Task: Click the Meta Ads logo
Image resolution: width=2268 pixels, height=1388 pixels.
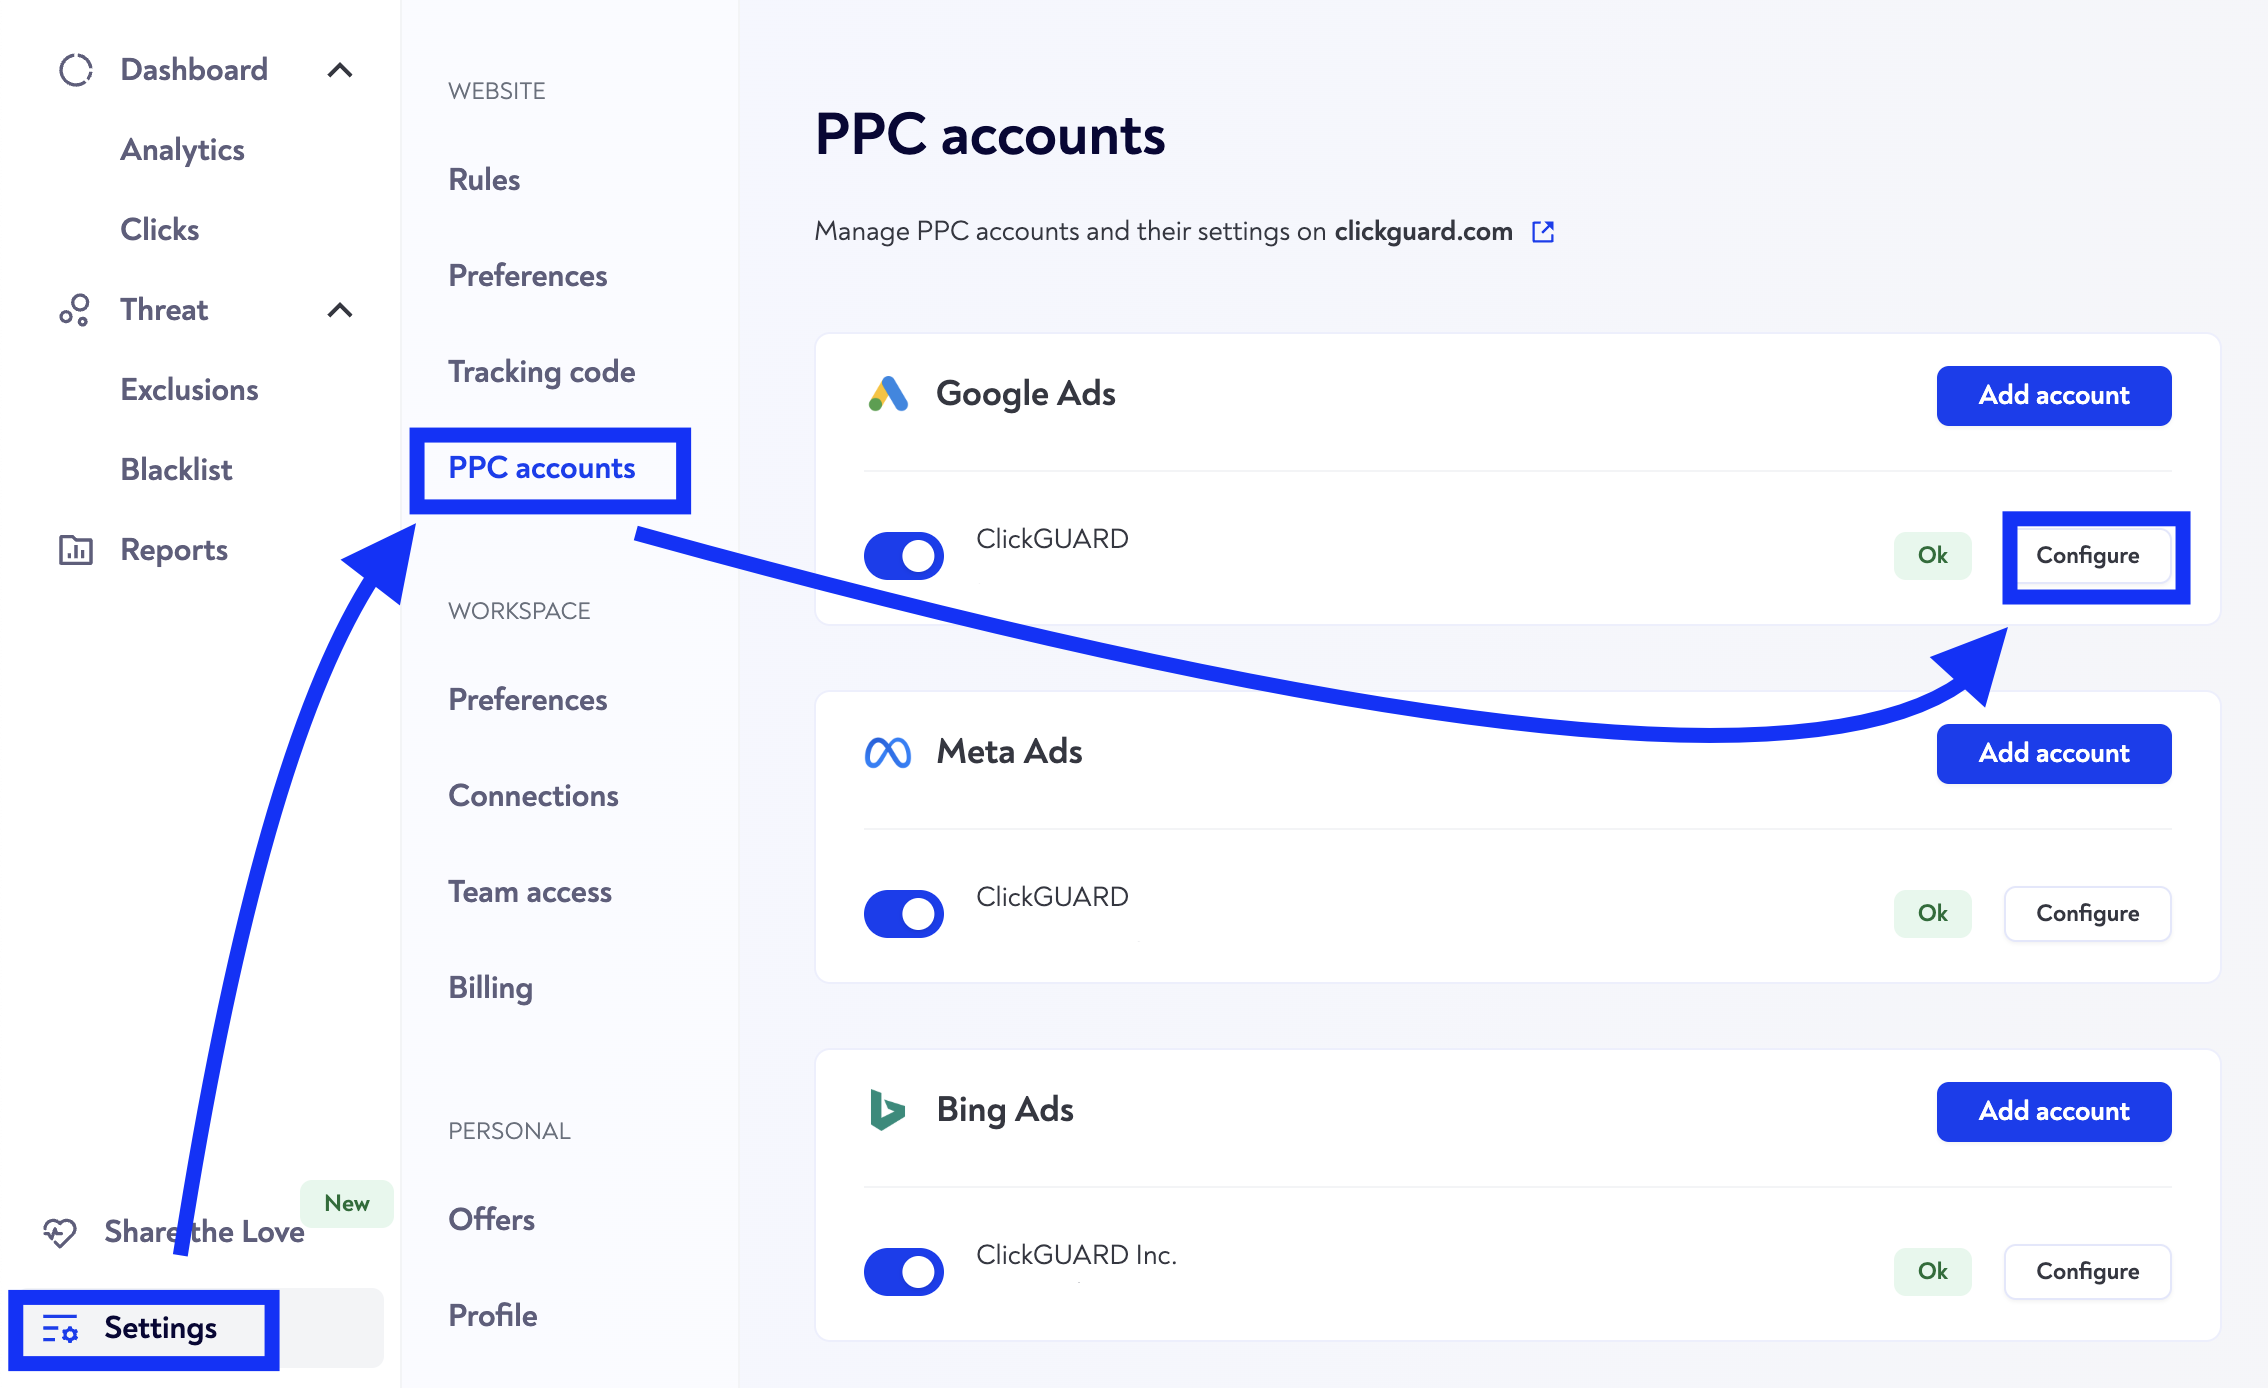Action: tap(888, 752)
